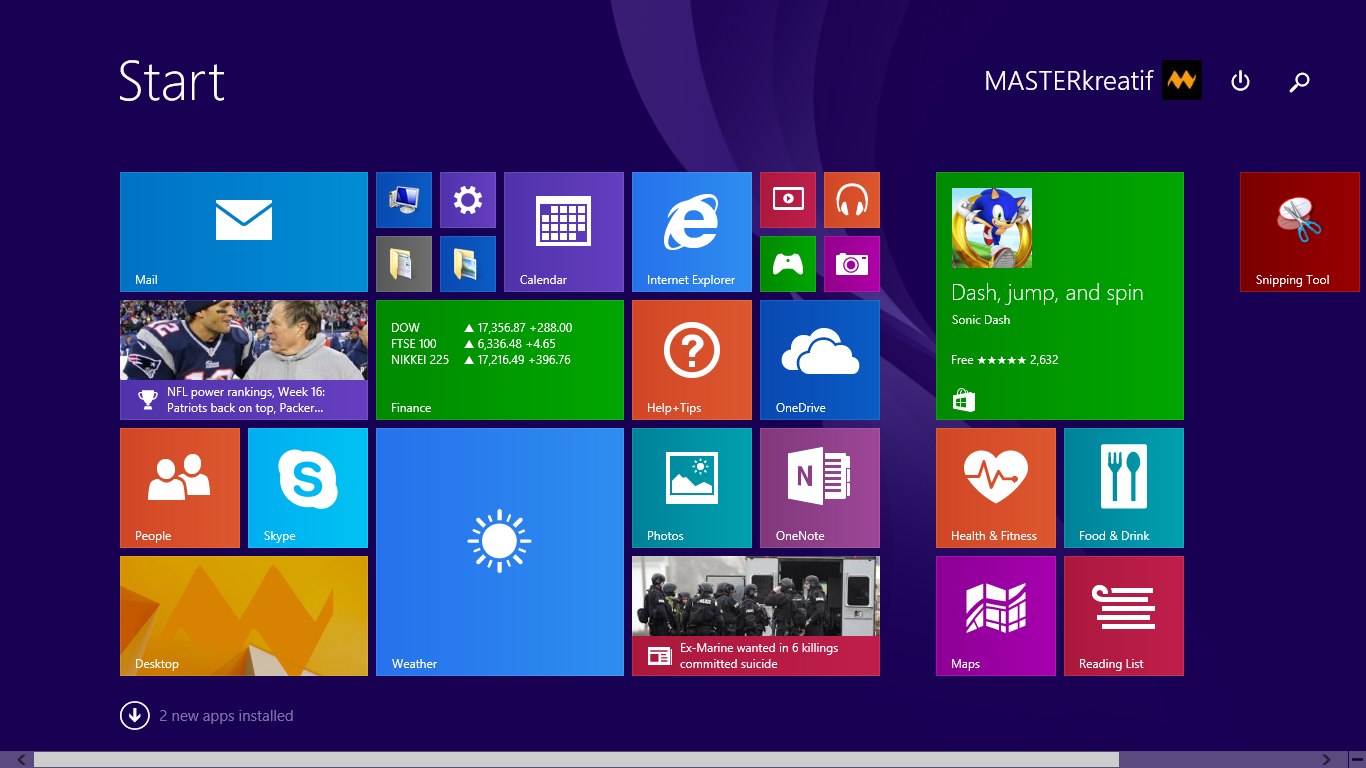1366x768 pixels.
Task: Open Internet Explorer
Action: tap(691, 231)
